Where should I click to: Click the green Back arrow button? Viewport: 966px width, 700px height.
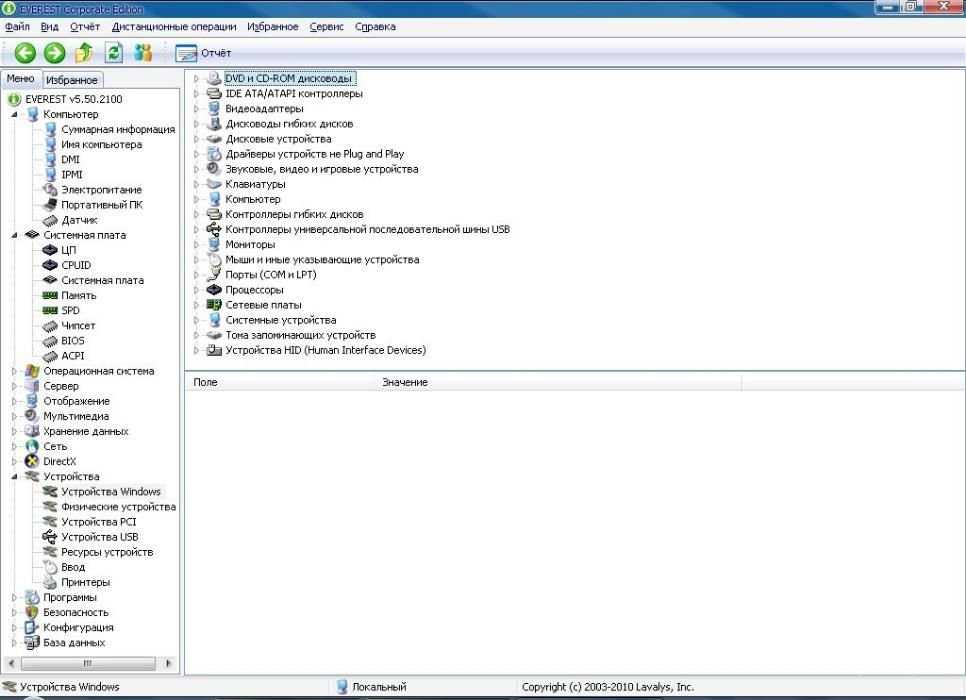point(25,53)
